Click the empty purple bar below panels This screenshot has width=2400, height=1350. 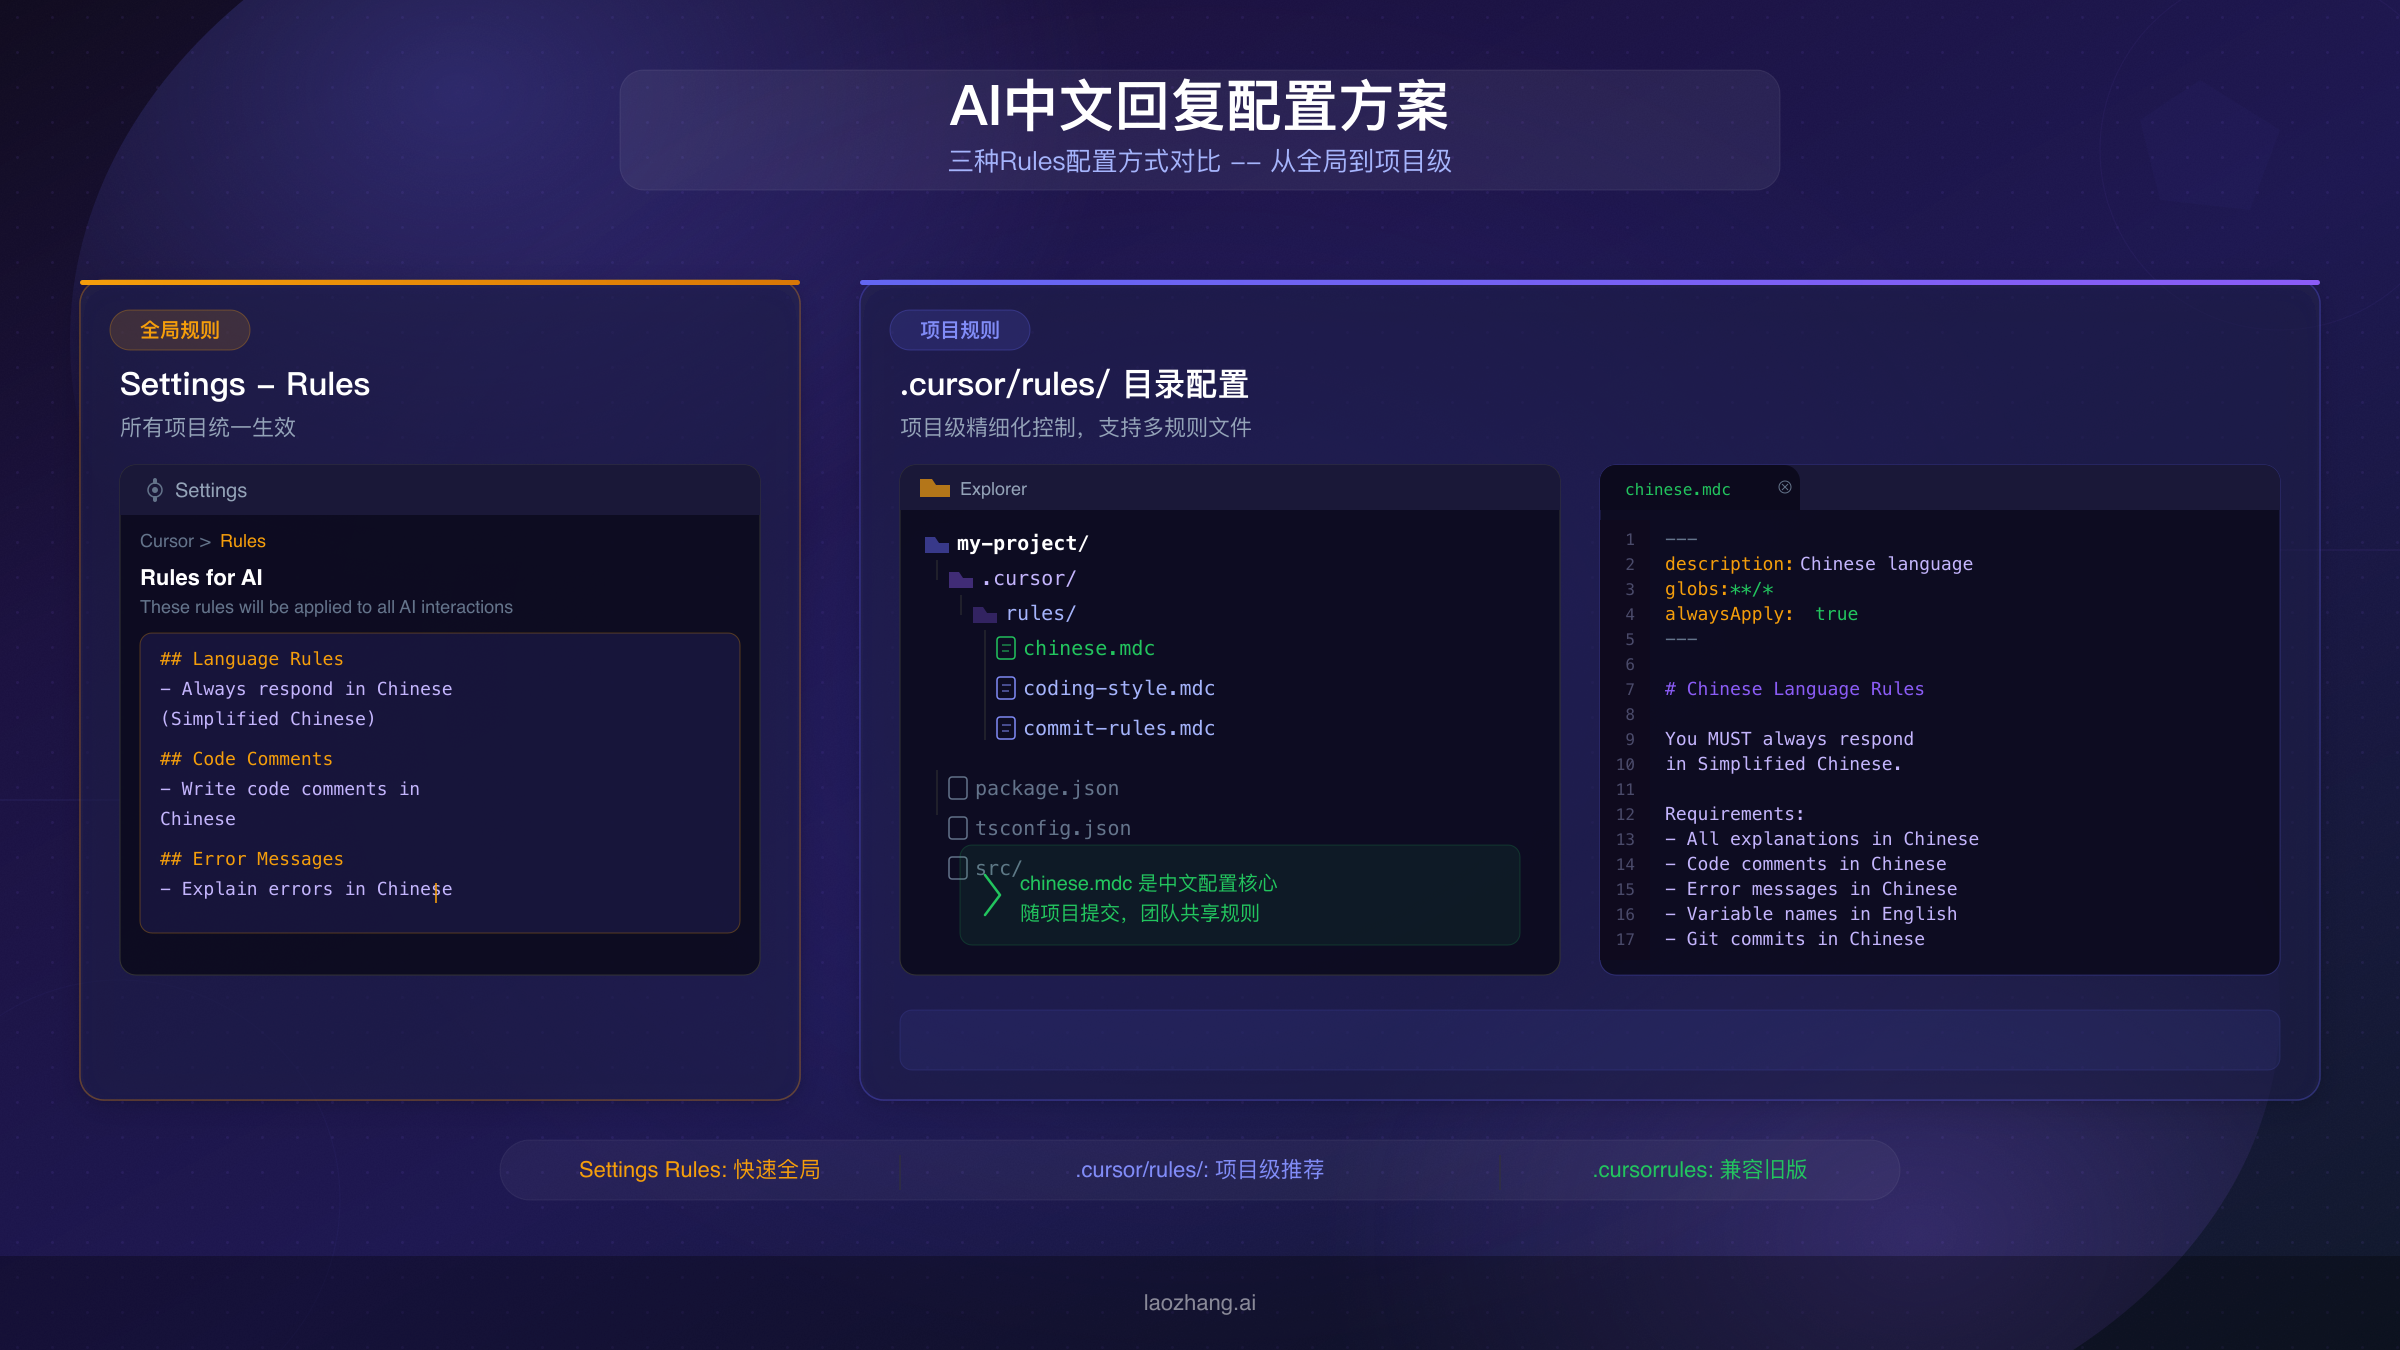point(1589,1040)
